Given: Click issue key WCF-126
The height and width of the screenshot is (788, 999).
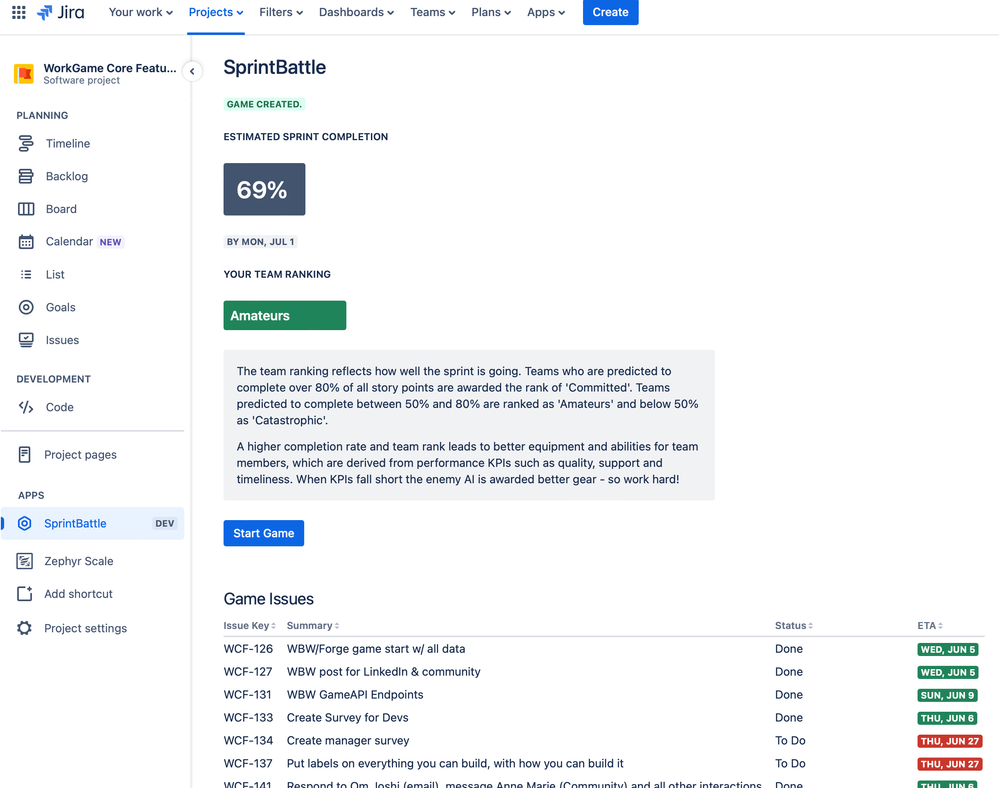Looking at the screenshot, I should [x=248, y=648].
